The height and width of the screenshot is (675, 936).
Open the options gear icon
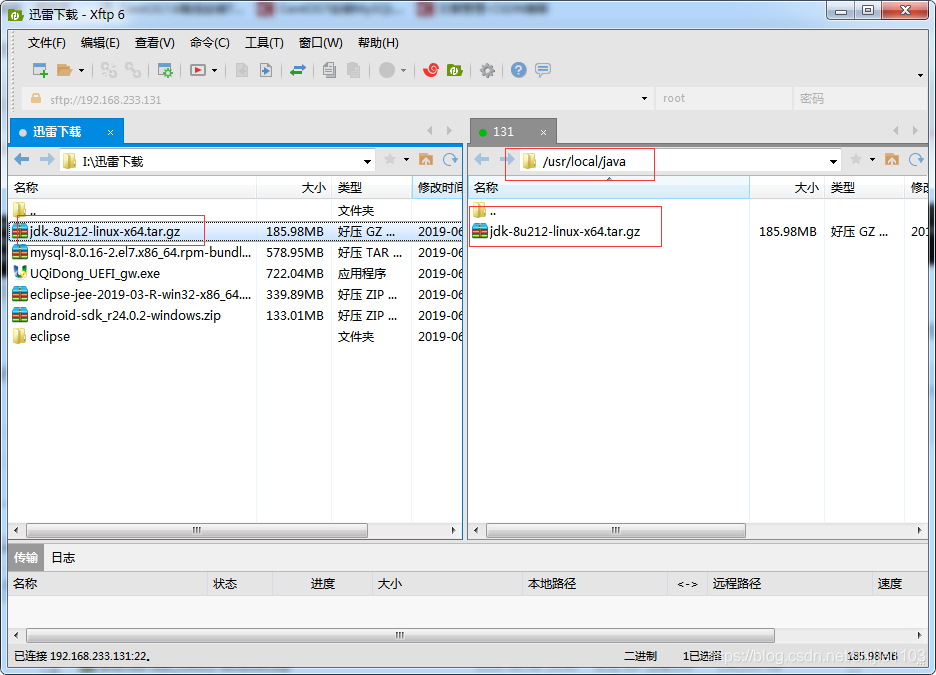tap(487, 70)
